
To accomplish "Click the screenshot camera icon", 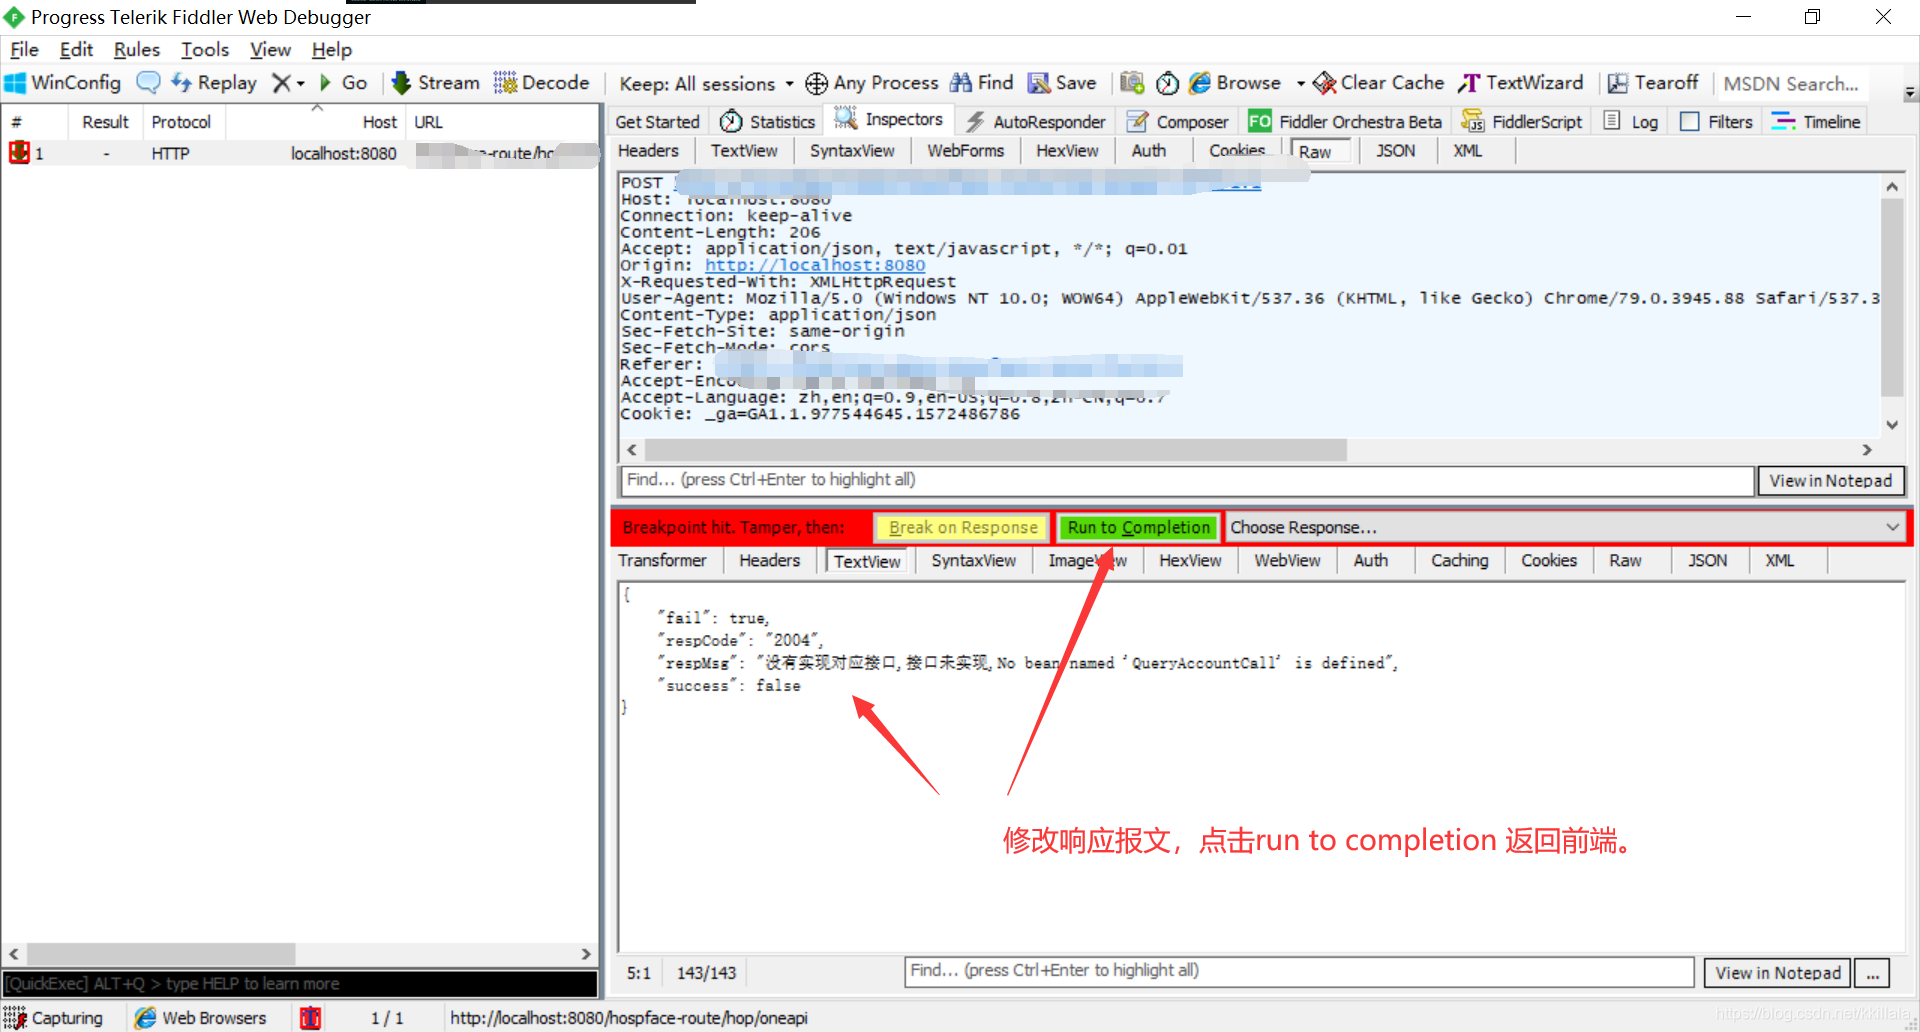I will (1132, 83).
